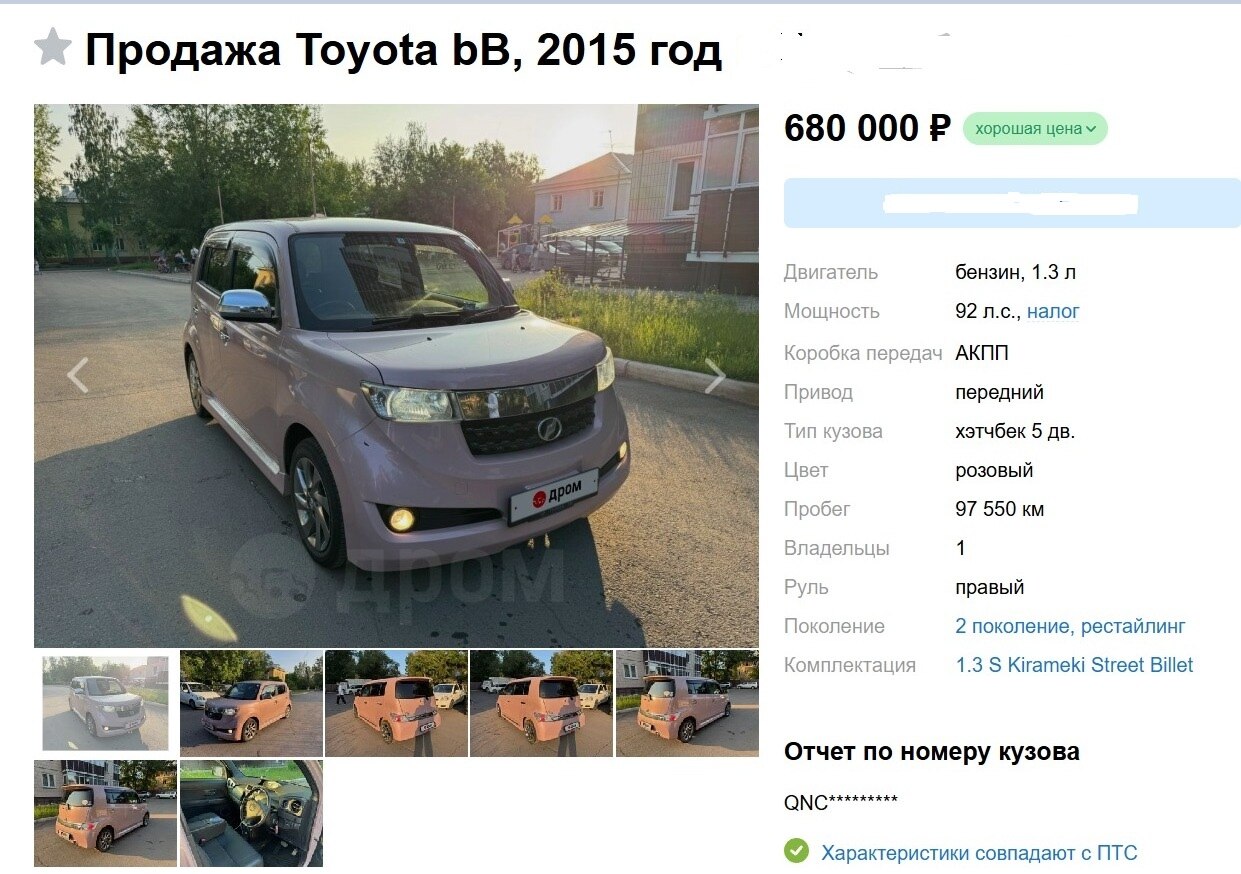Click the 'Характеристики совпадают с ПТС' link
The width and height of the screenshot is (1241, 874).
click(979, 853)
